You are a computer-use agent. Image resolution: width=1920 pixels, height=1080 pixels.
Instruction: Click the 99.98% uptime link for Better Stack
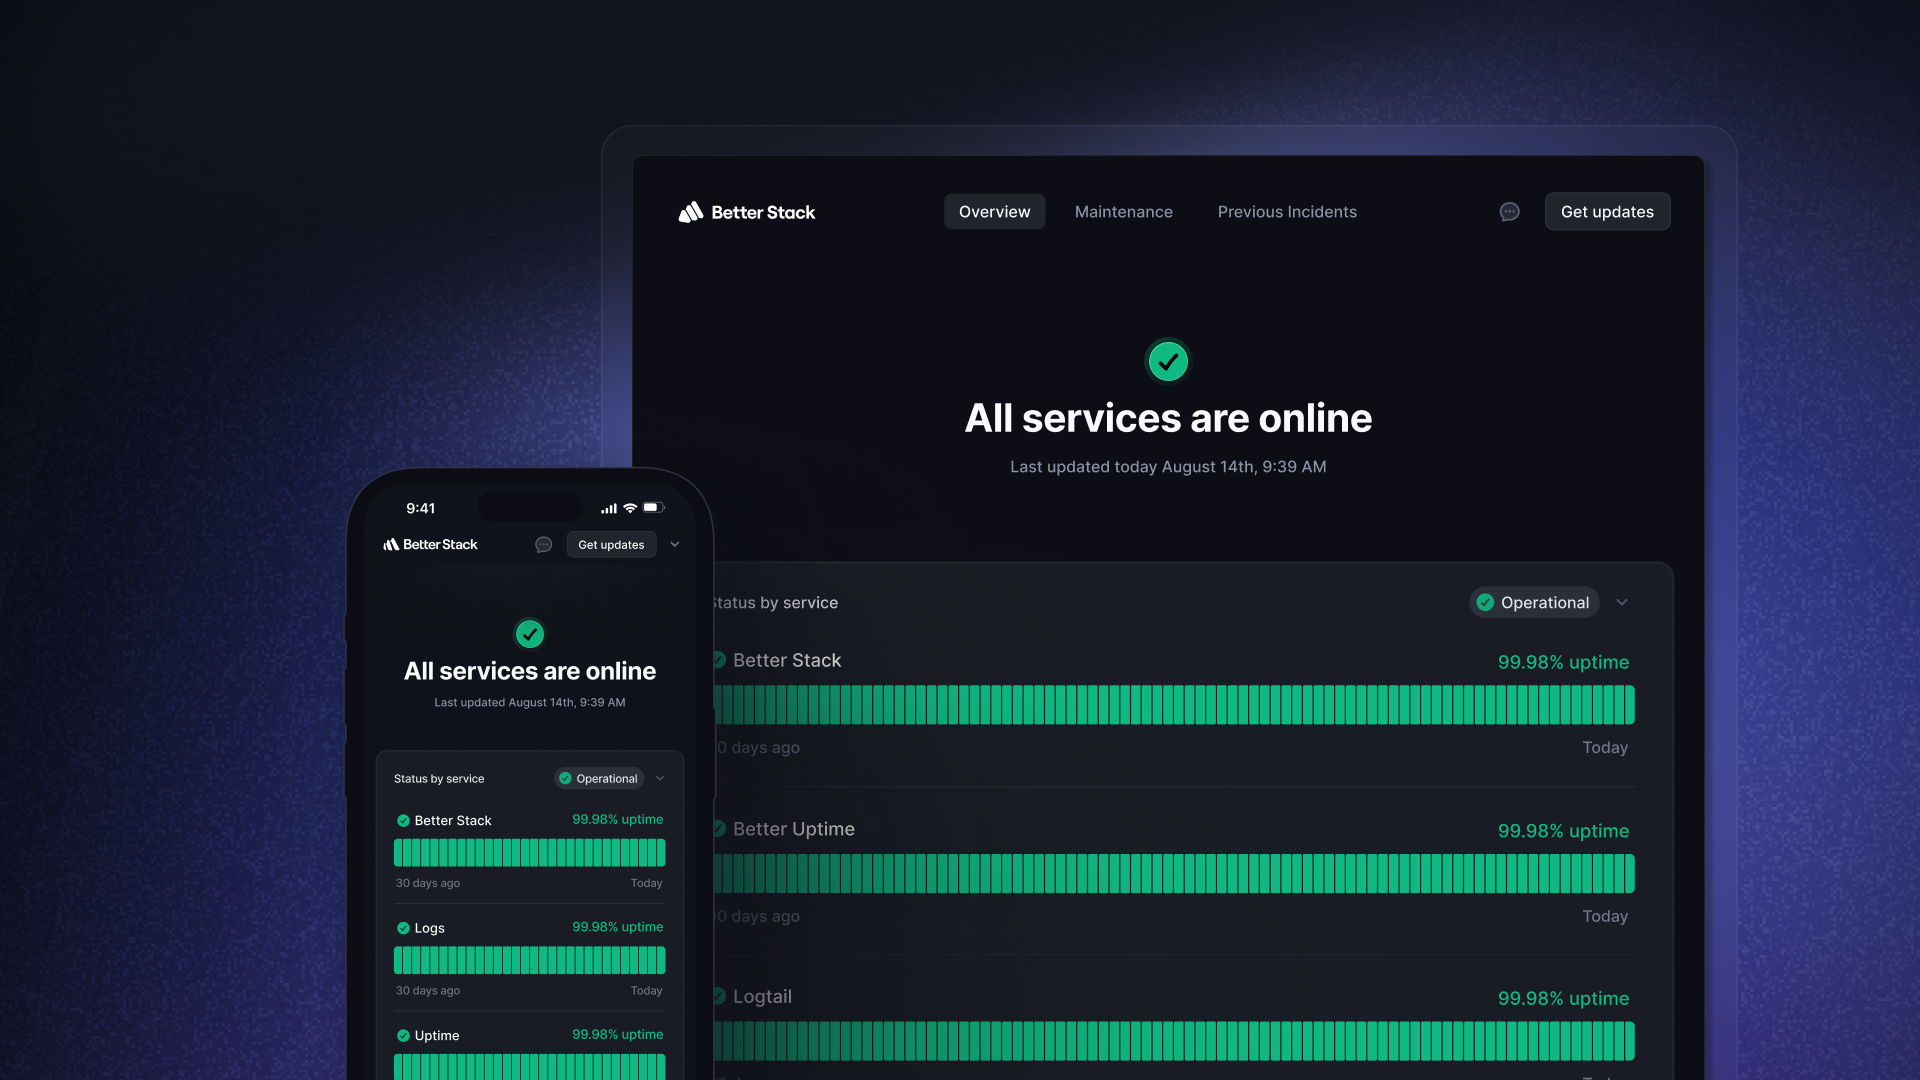click(1563, 661)
